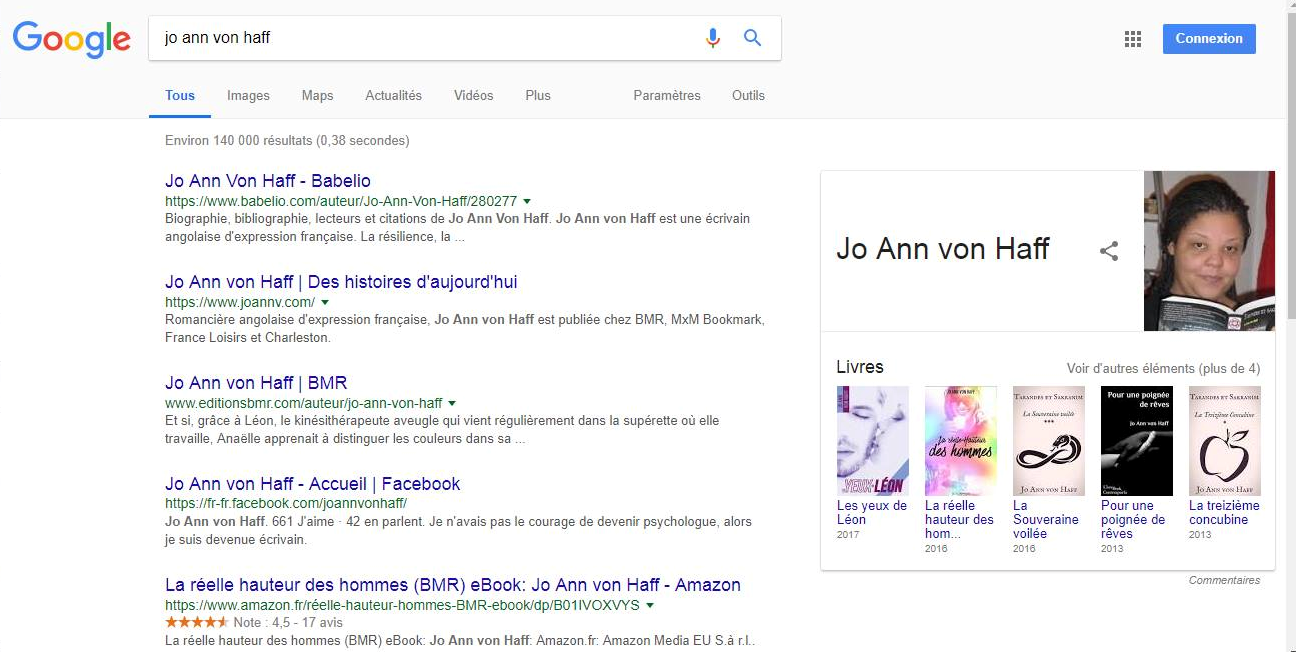
Task: Expand Babelio URL dropdown arrow
Action: tap(527, 202)
